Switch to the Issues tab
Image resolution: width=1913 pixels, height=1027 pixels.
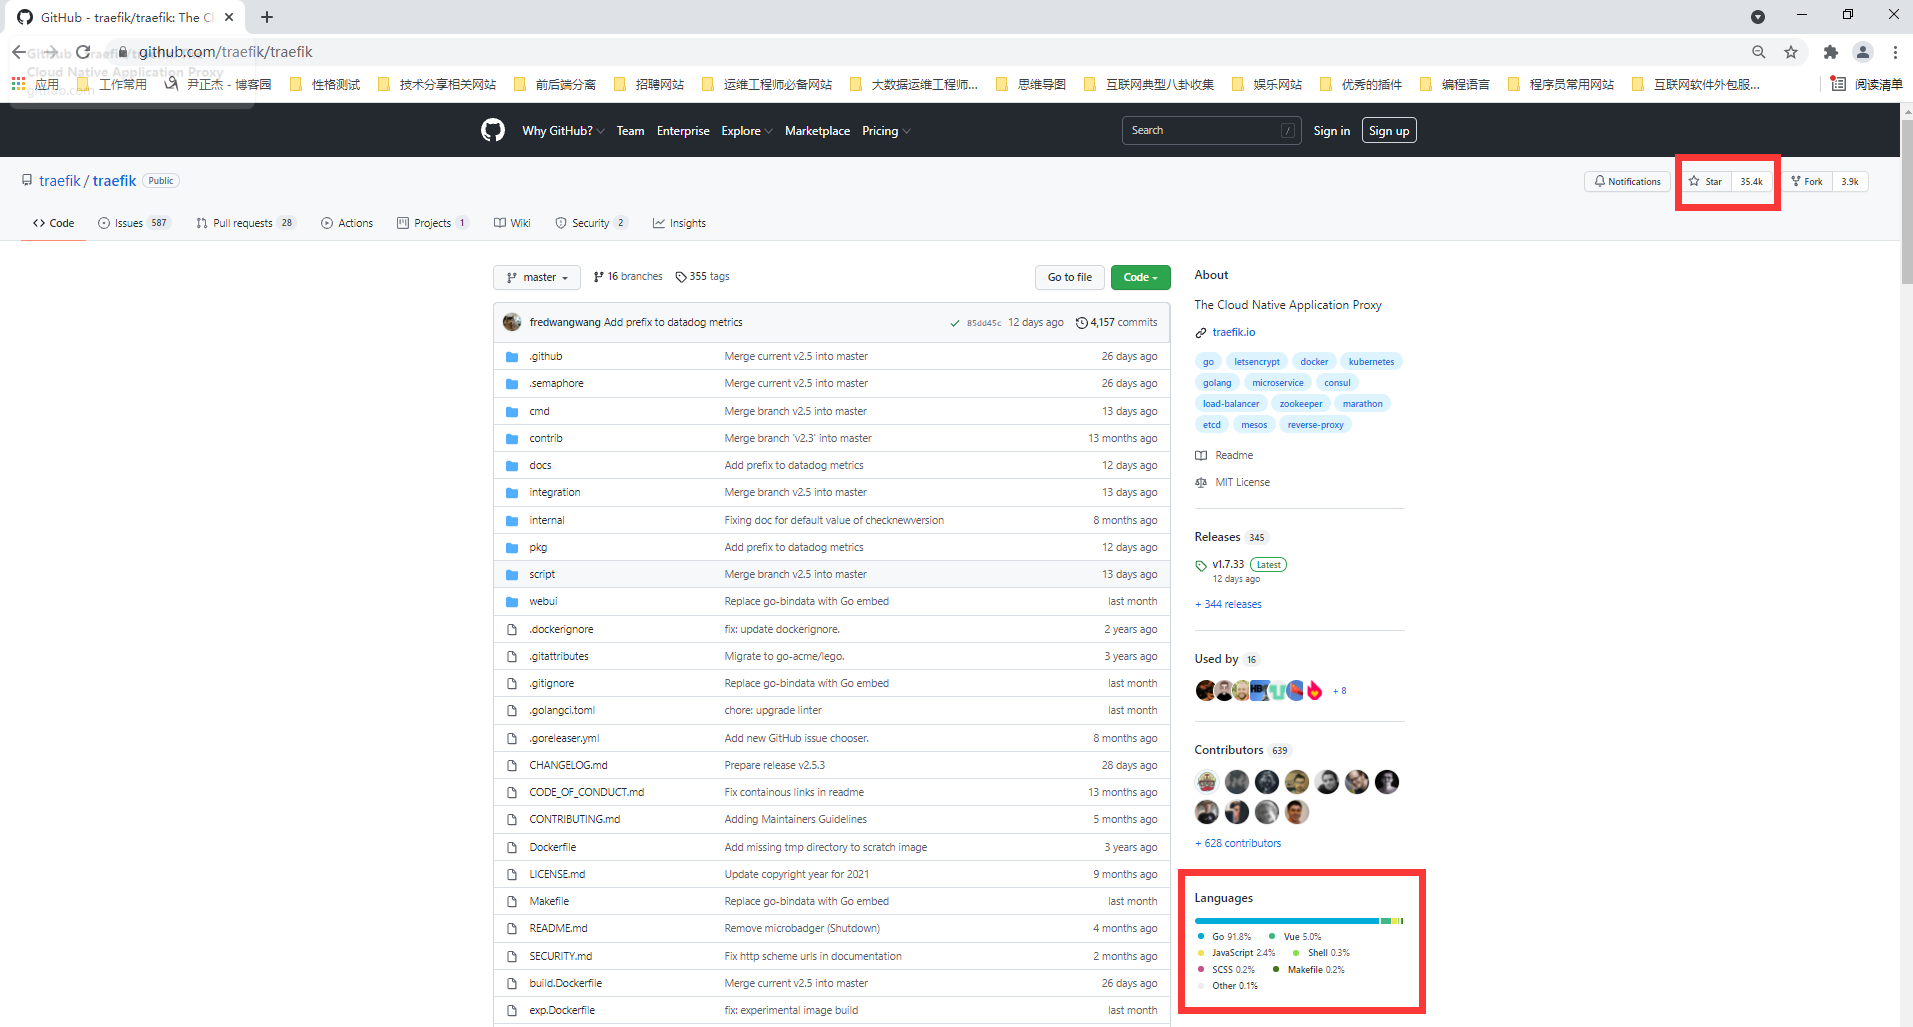pos(129,223)
